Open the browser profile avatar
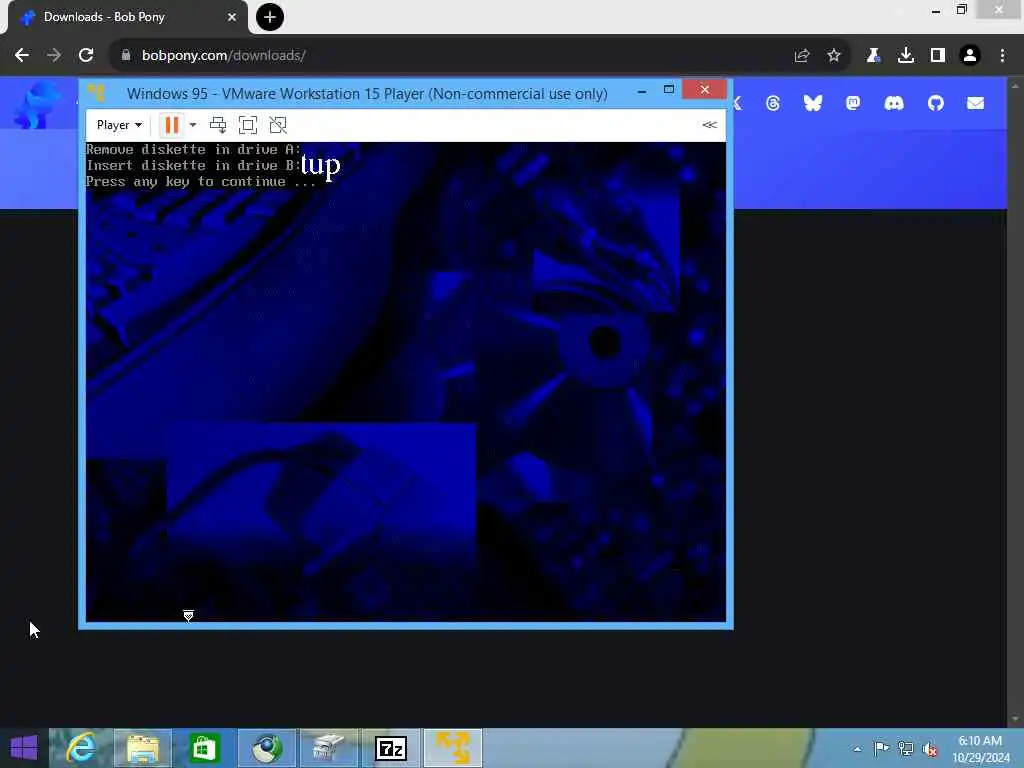The image size is (1024, 768). point(970,56)
